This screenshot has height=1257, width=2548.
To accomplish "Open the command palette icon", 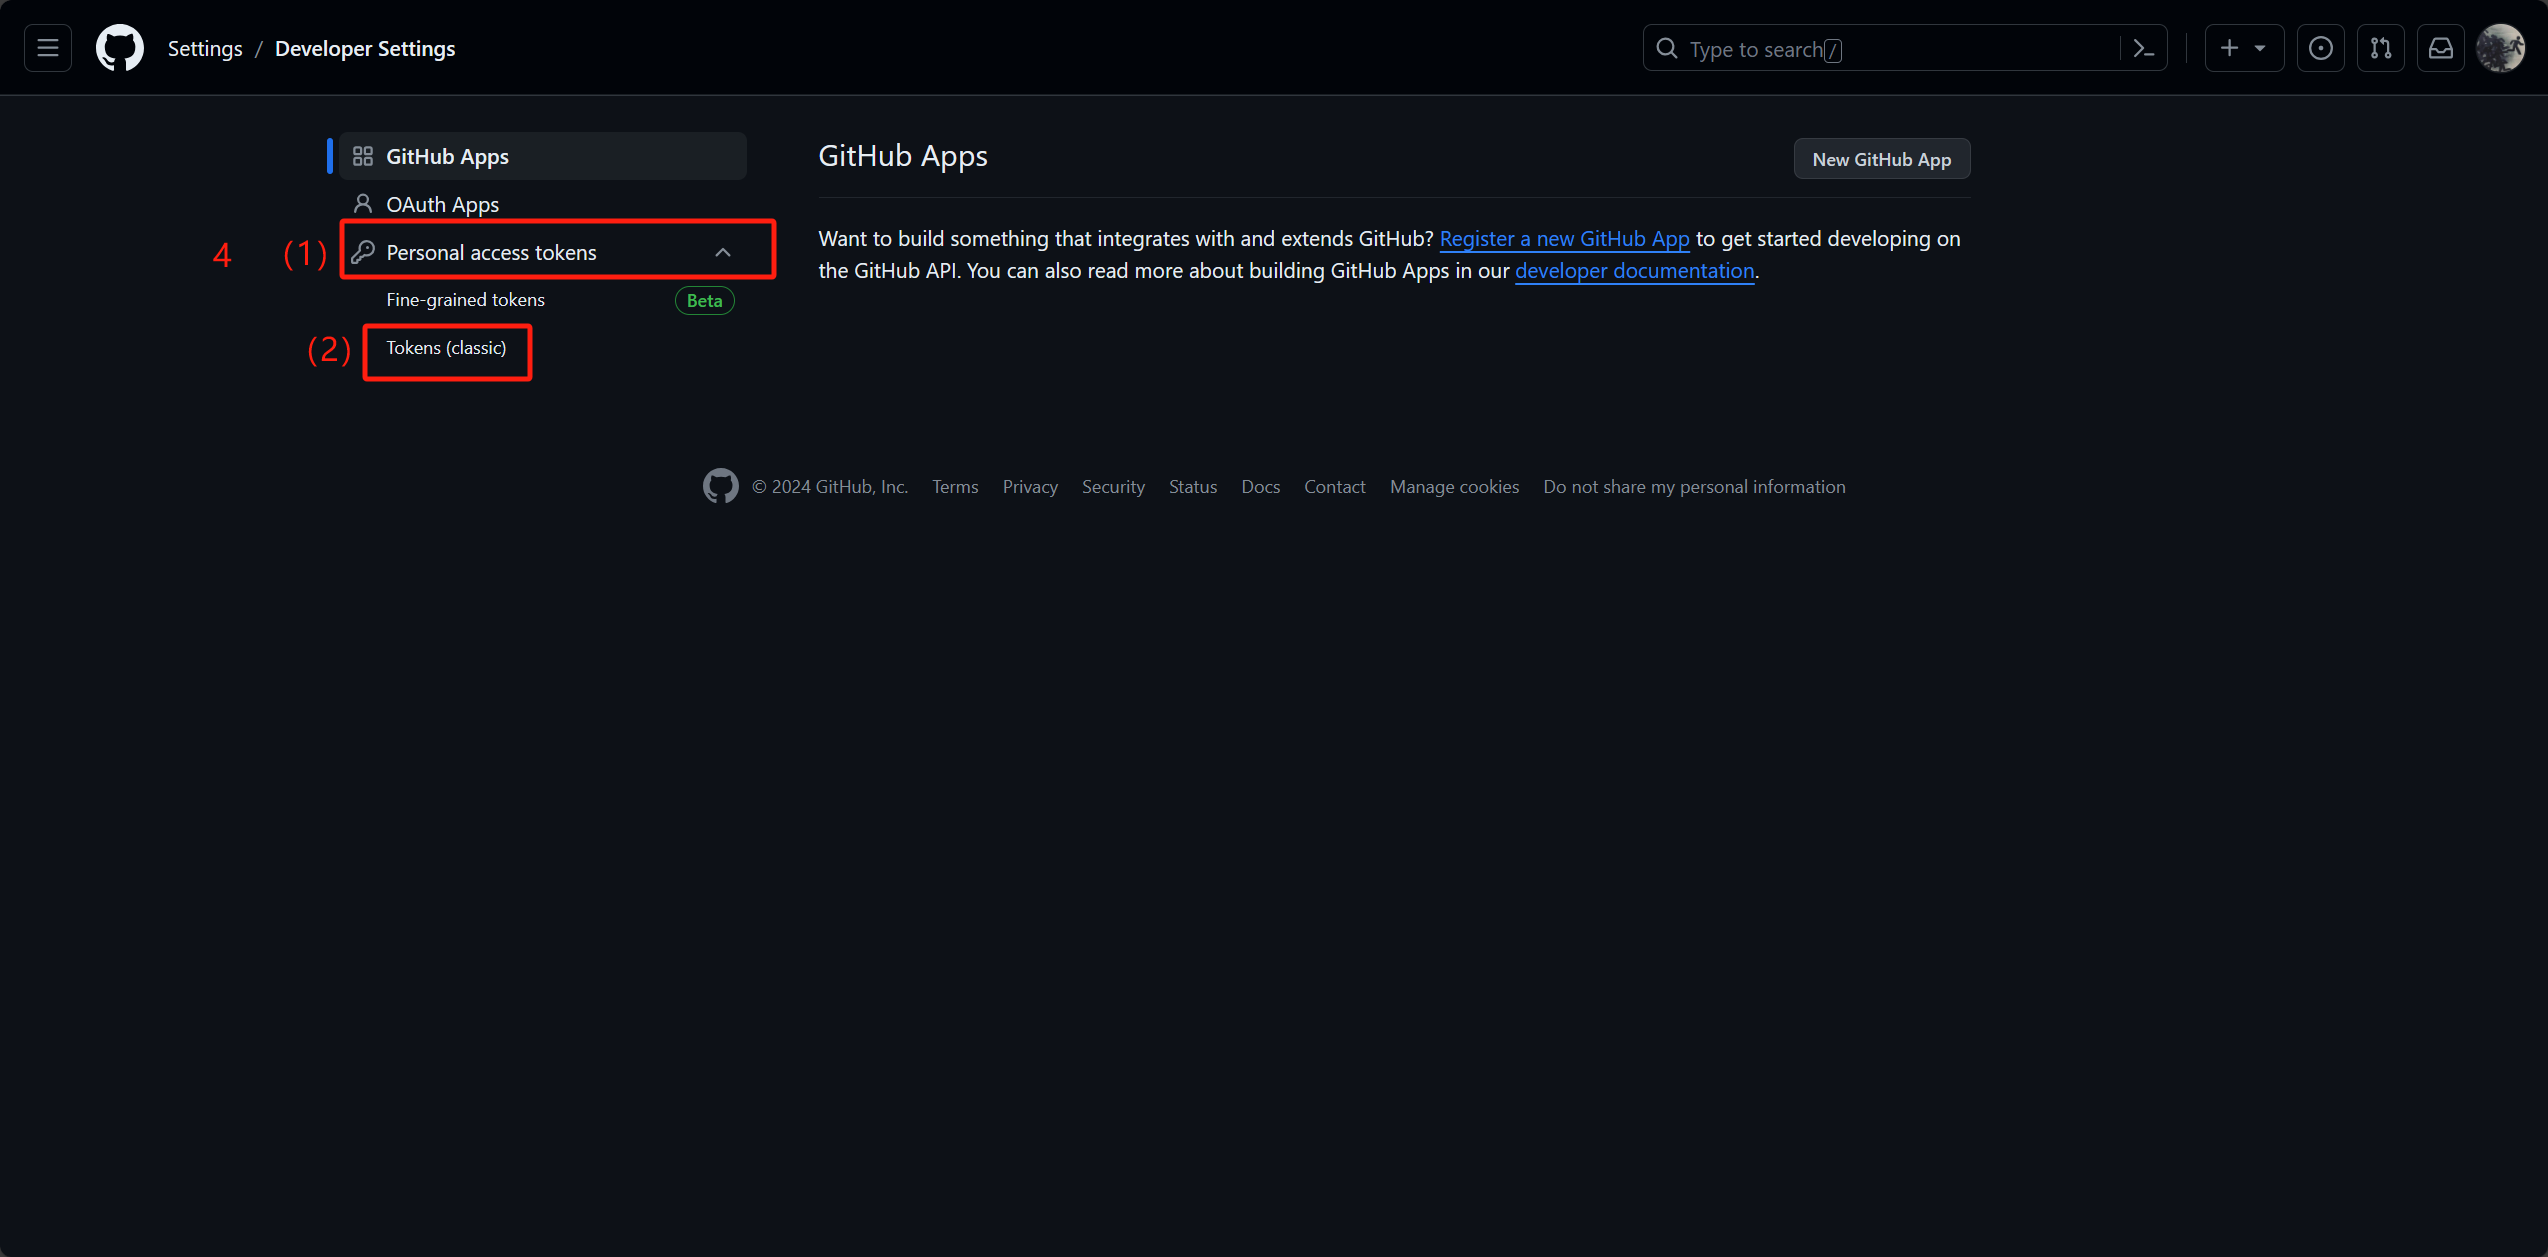I will click(x=2143, y=48).
